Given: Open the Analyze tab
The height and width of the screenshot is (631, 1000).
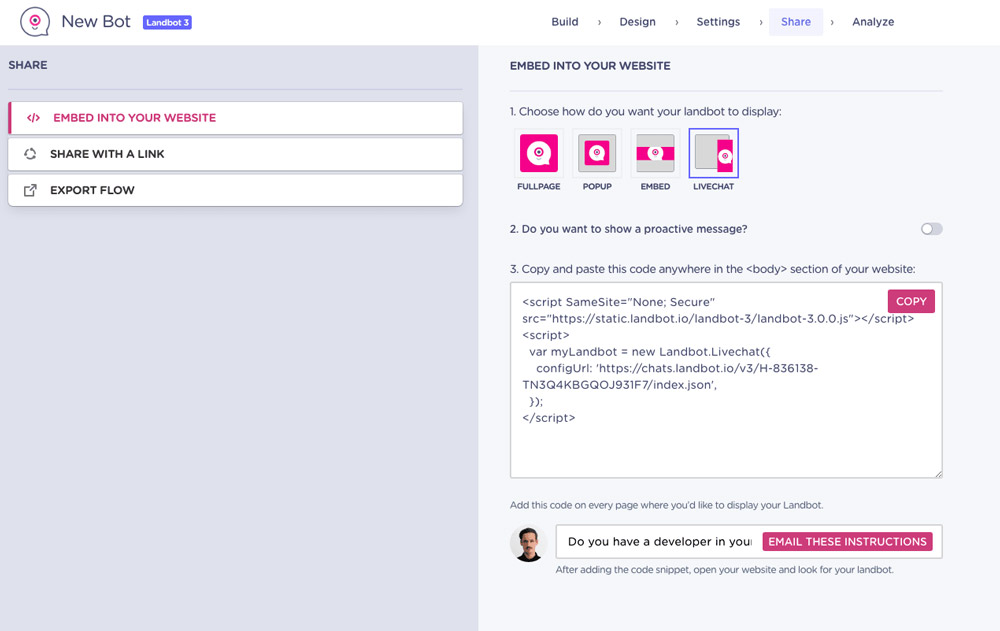Looking at the screenshot, I should pos(873,22).
